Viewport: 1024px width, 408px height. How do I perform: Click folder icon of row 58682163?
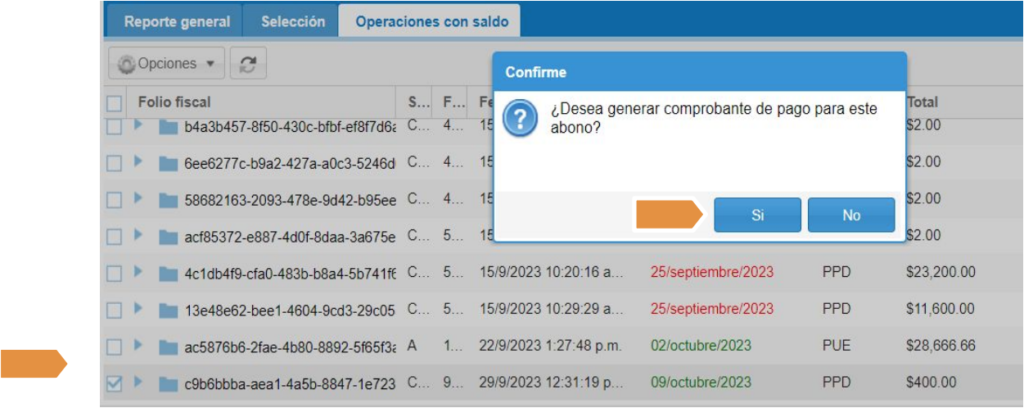point(167,200)
